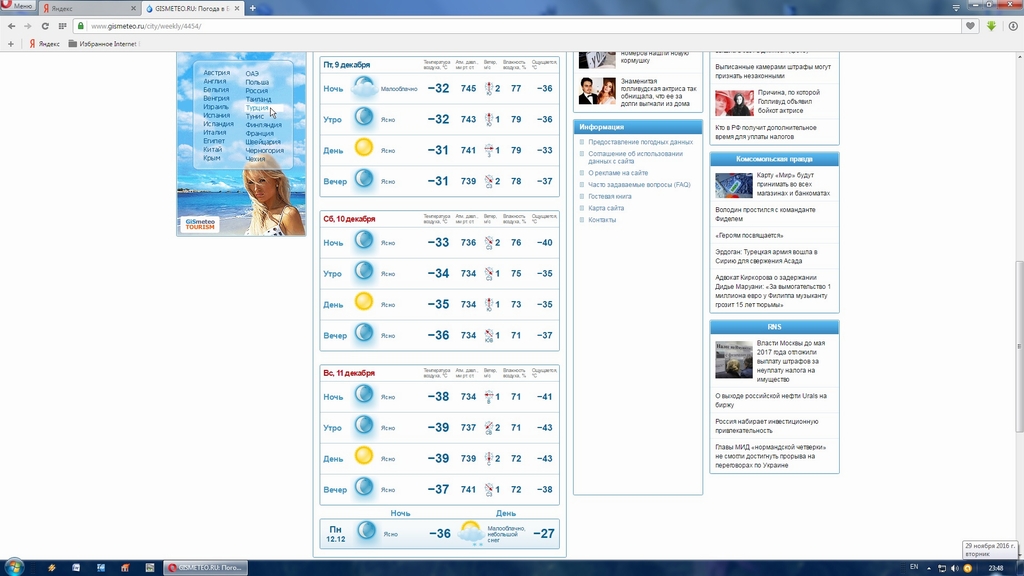
Task: Open the Избранное Internet bookmarks folder
Action: coord(103,44)
